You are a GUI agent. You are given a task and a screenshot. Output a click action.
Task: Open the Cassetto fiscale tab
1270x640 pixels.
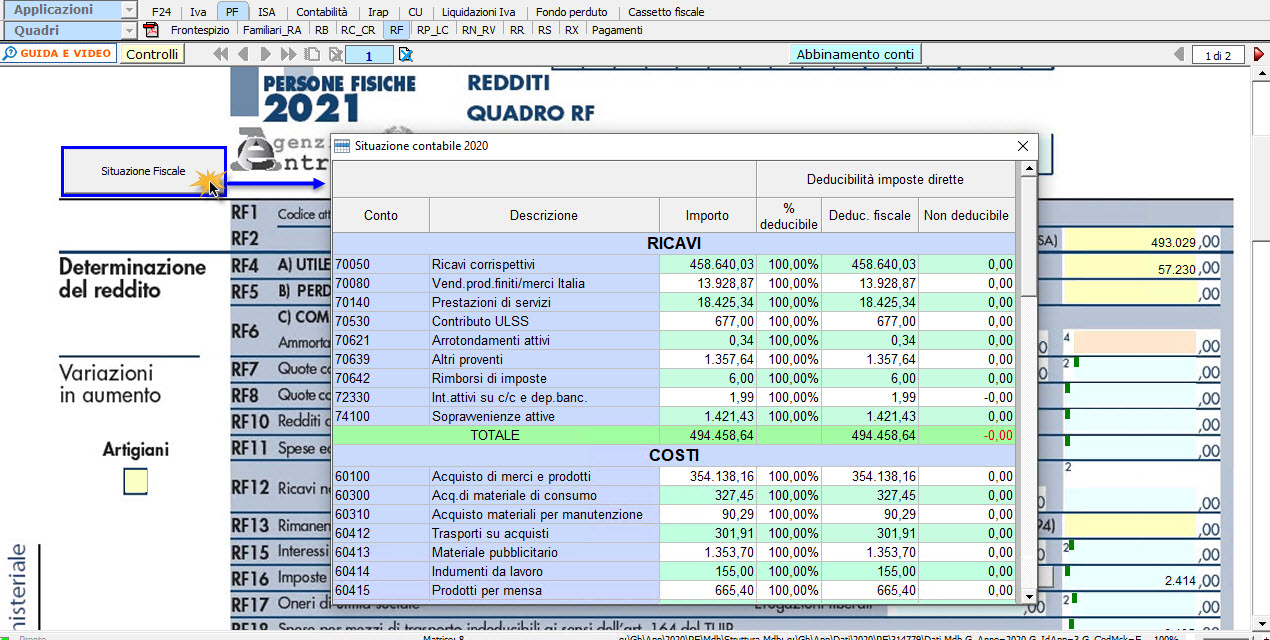(x=666, y=12)
